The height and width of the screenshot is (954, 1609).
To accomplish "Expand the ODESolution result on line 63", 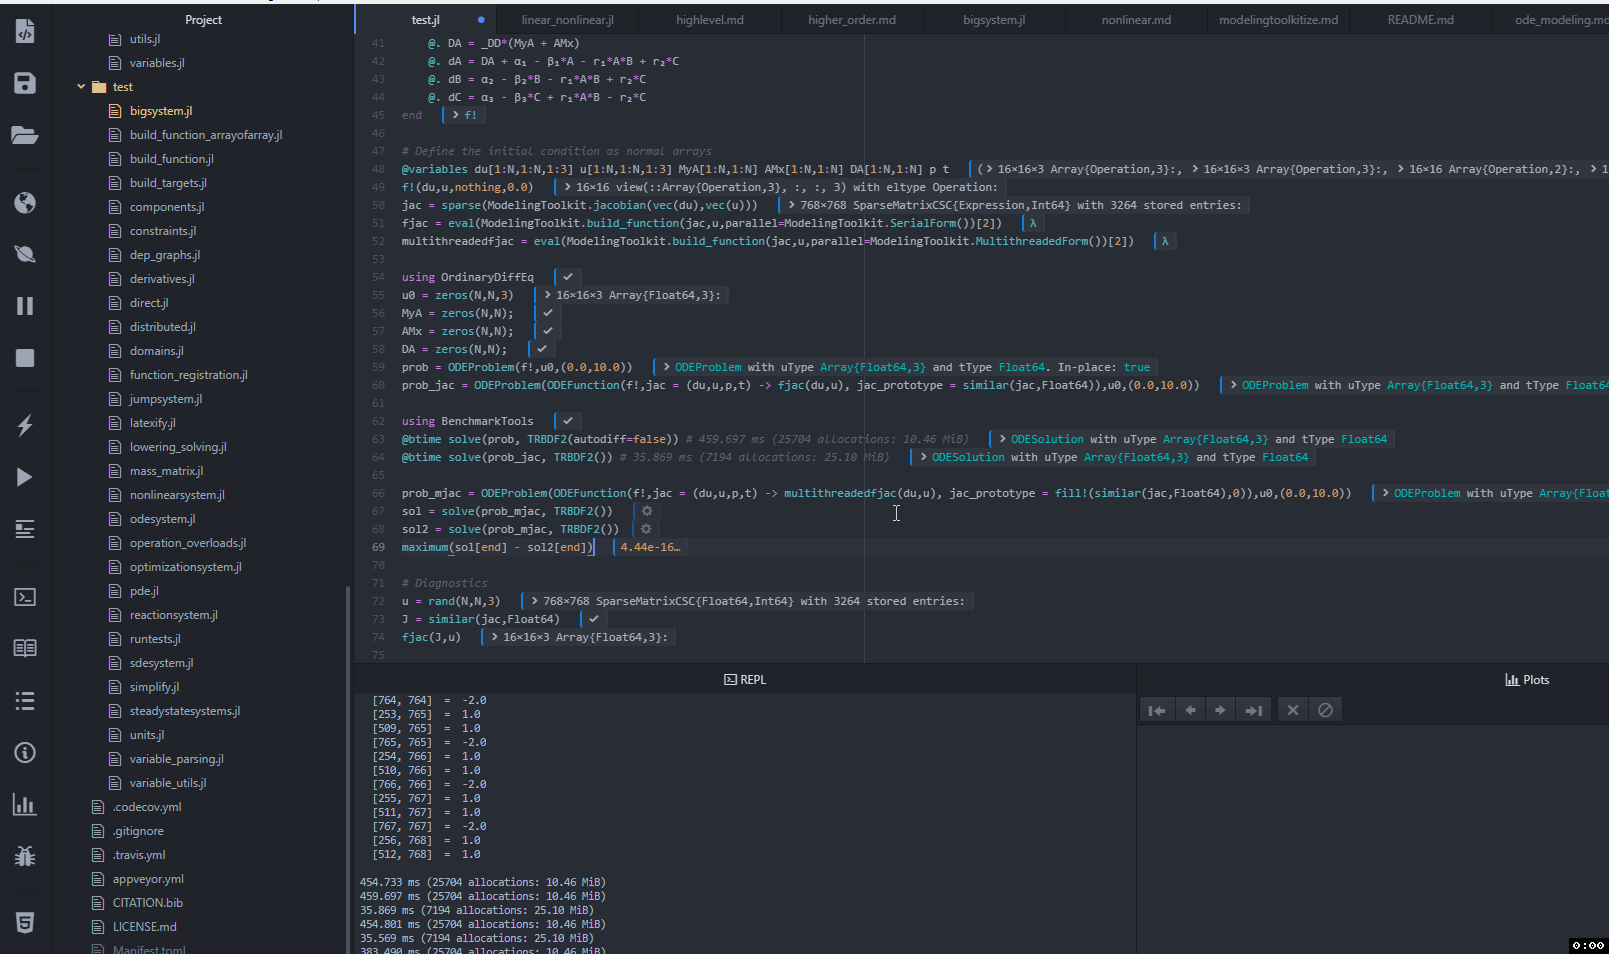I will (1003, 439).
